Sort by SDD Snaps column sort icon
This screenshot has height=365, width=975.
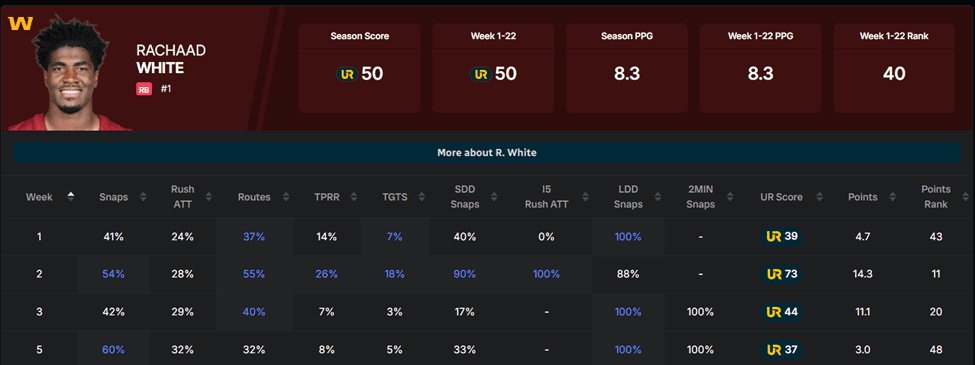click(491, 197)
